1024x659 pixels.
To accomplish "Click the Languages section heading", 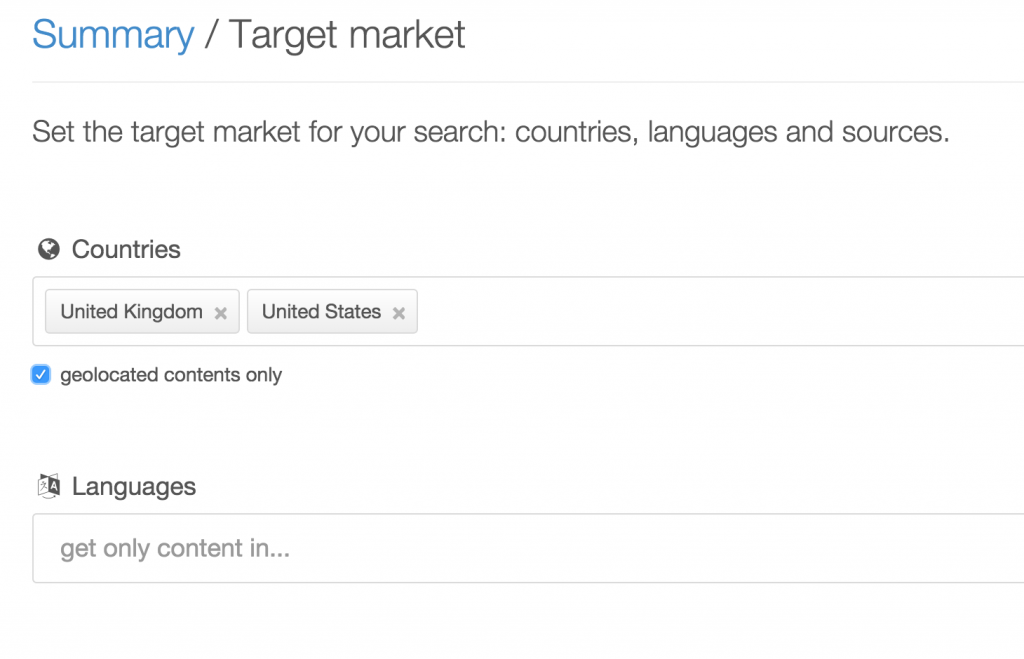I will pos(134,487).
